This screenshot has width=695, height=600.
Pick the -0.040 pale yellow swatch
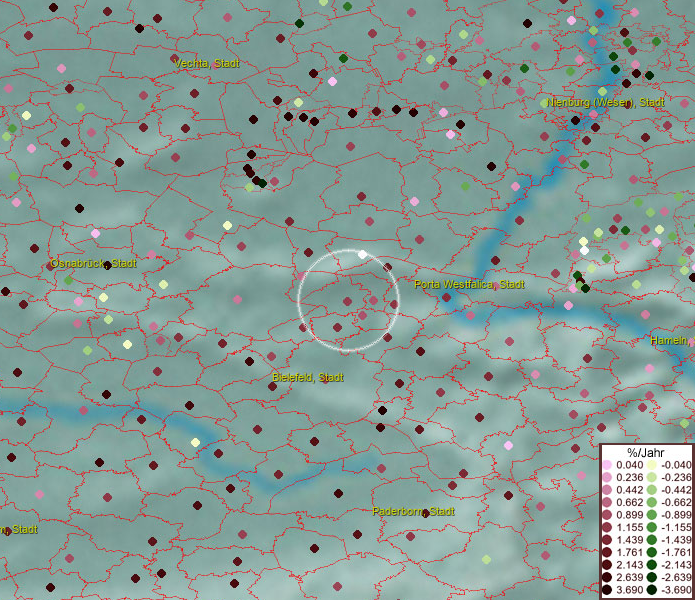click(652, 465)
